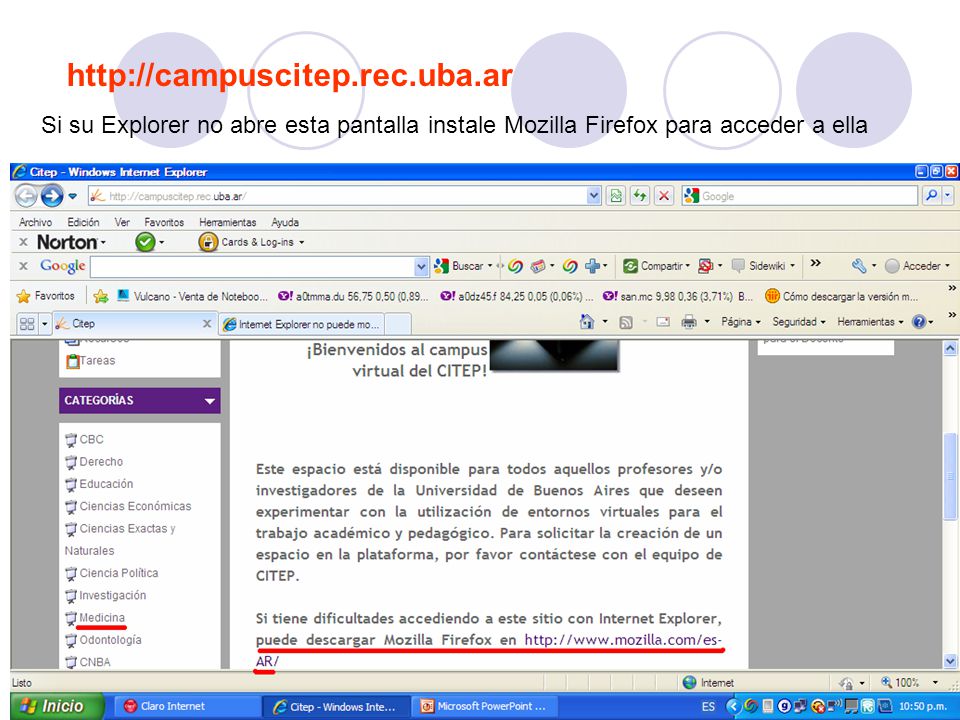Click the Quick Tabs grid icon
Viewport: 960px width, 720px height.
(27, 323)
